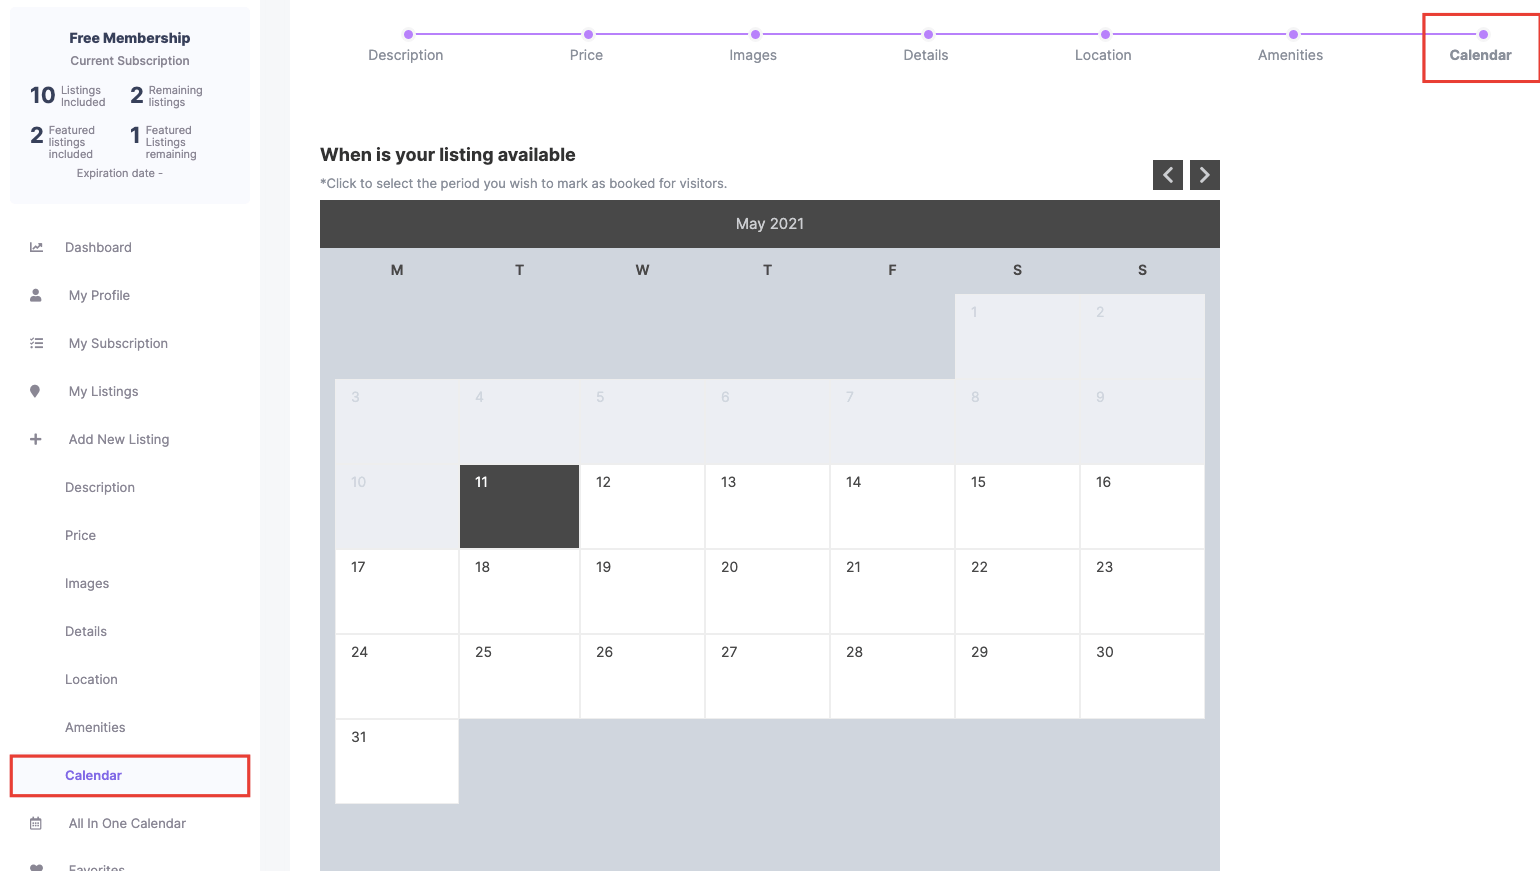
Task: Deselect the booked date May 11
Action: [x=518, y=506]
